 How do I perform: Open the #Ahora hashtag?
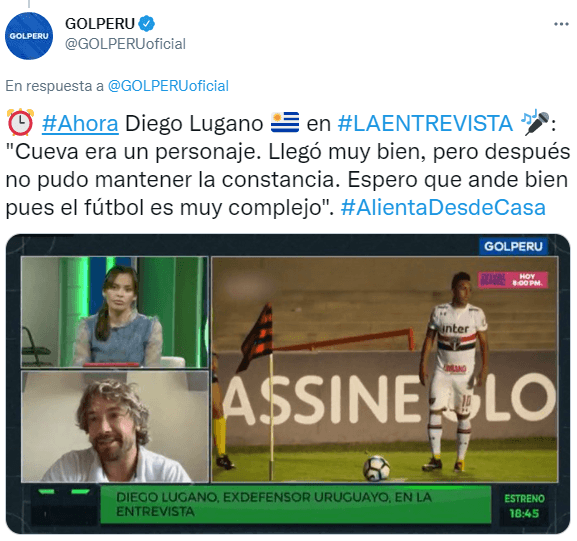(x=80, y=123)
